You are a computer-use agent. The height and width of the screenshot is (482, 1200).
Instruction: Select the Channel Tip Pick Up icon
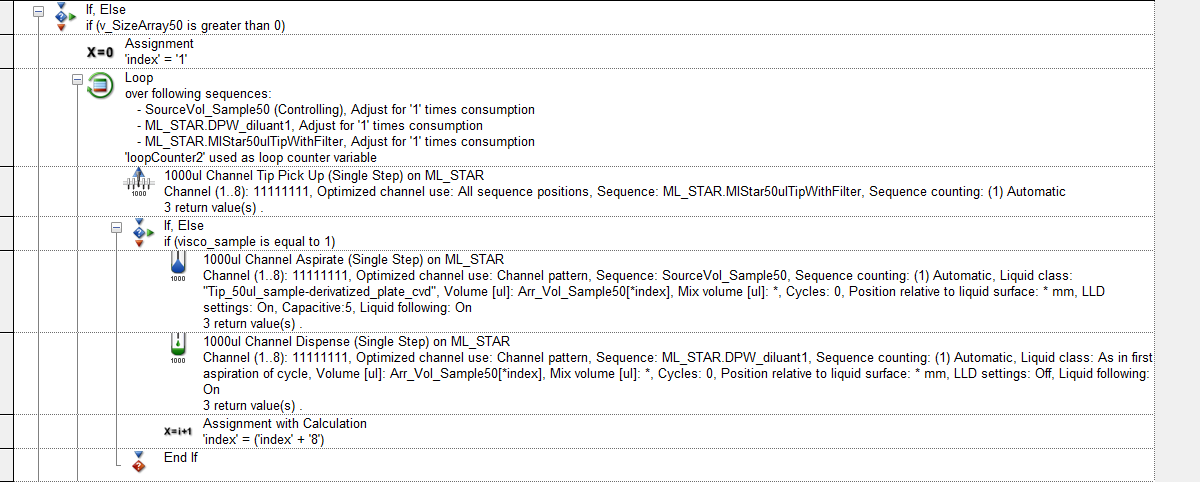click(139, 183)
